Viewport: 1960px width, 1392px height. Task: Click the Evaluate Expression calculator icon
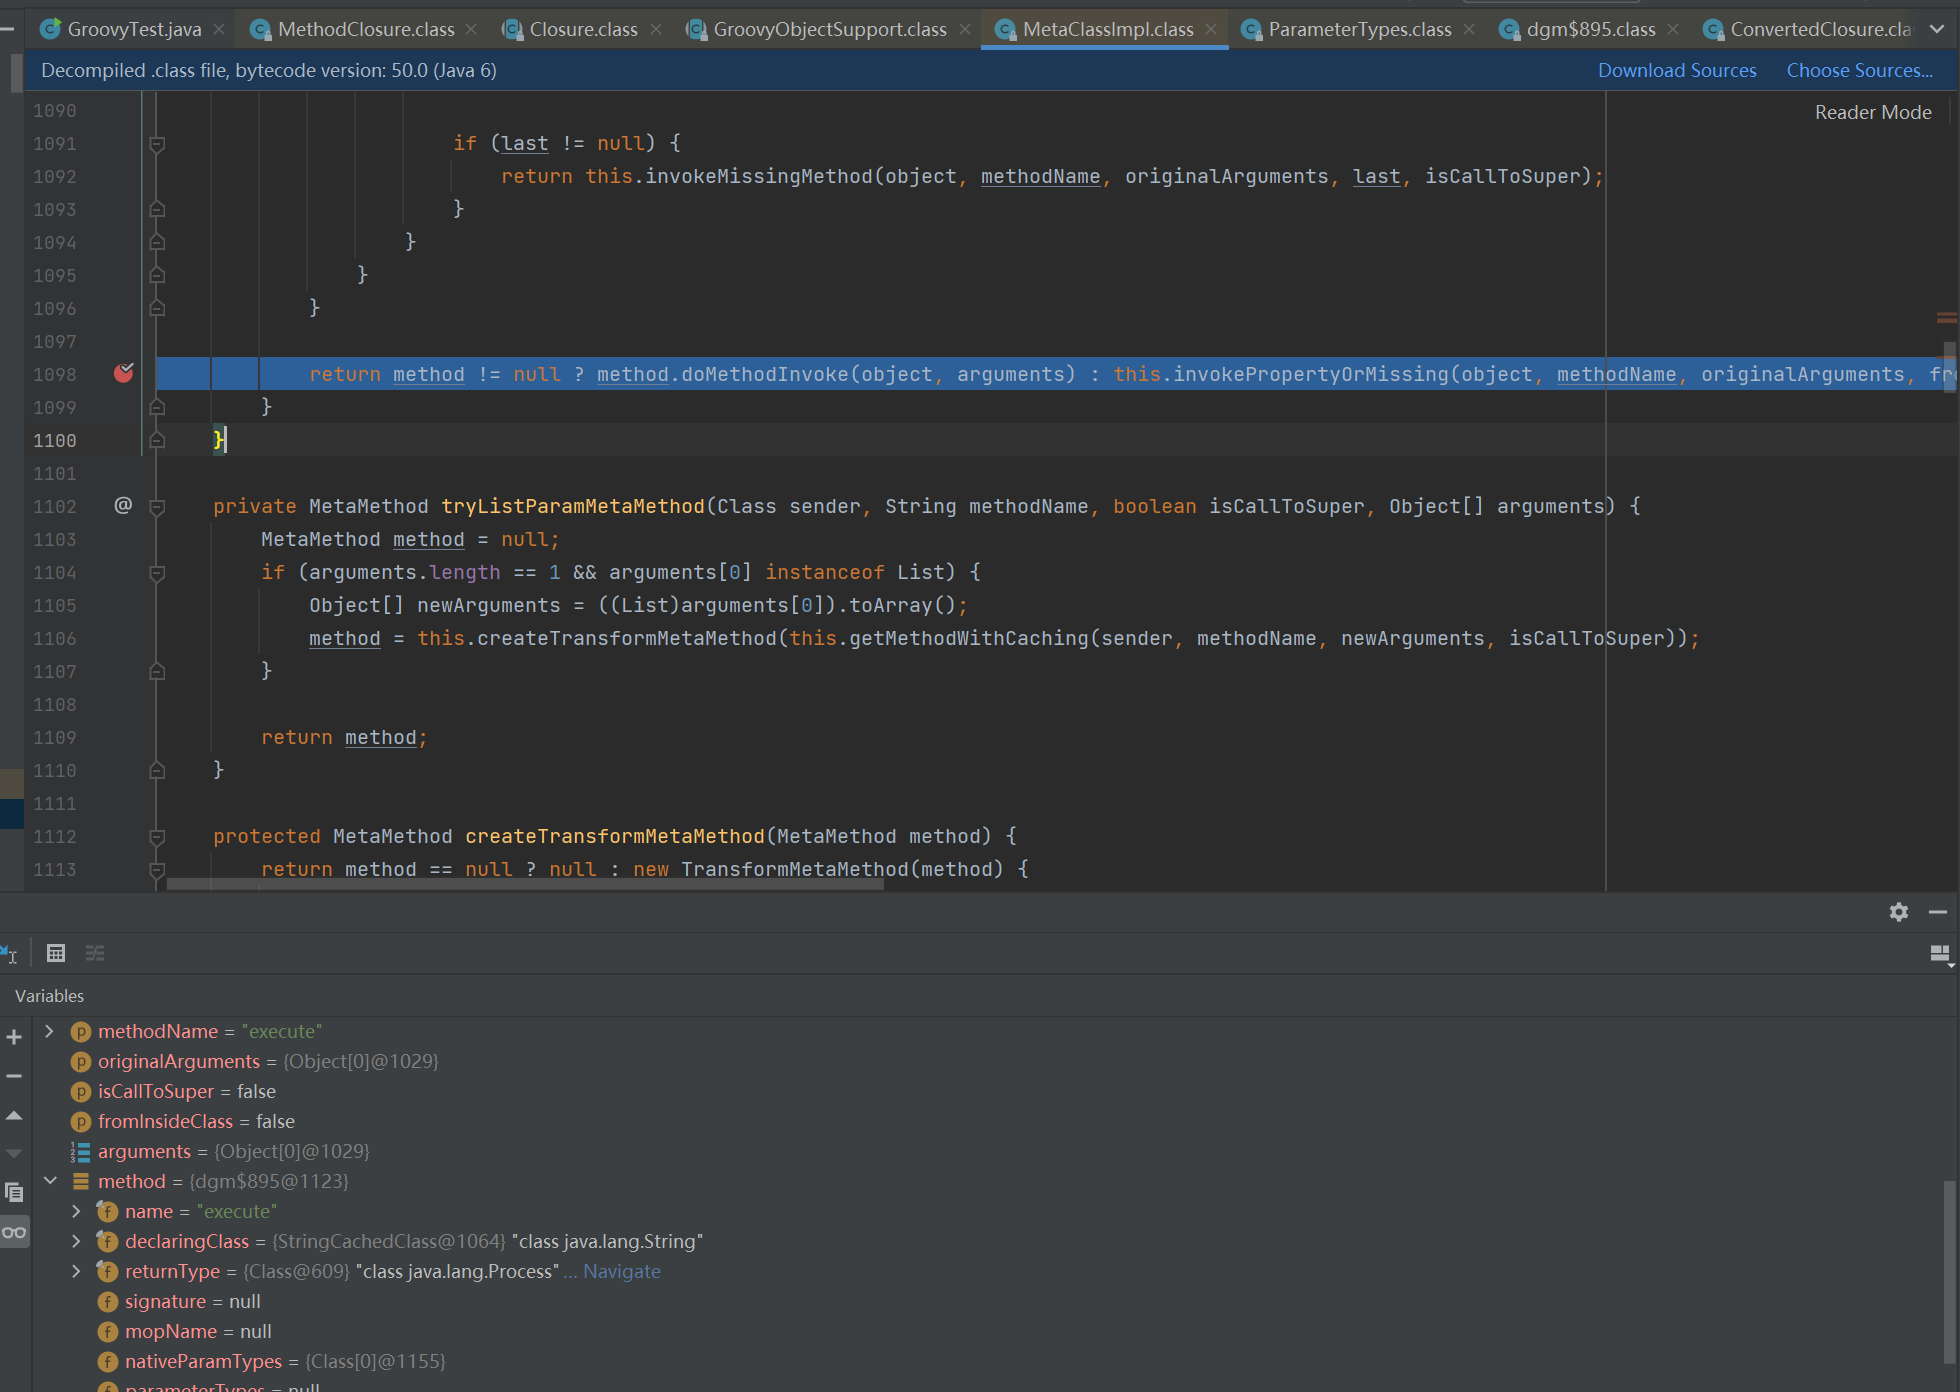tap(56, 953)
